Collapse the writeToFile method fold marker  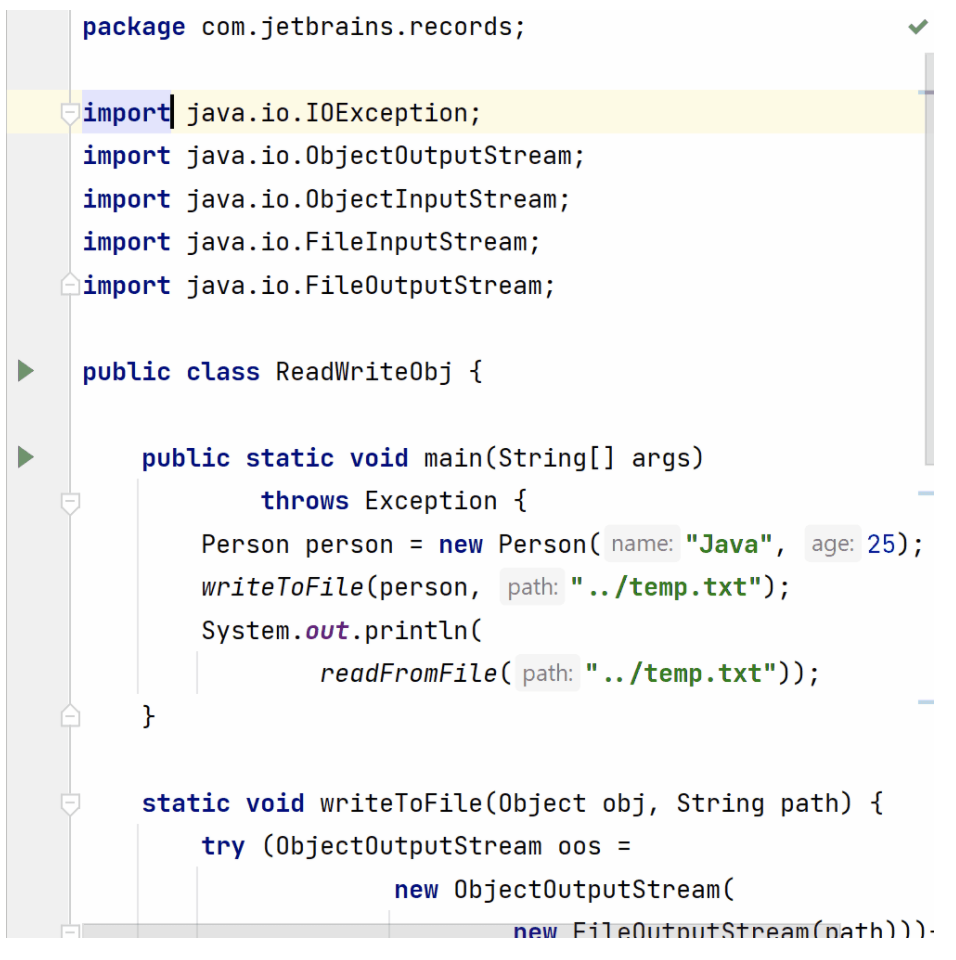[70, 803]
